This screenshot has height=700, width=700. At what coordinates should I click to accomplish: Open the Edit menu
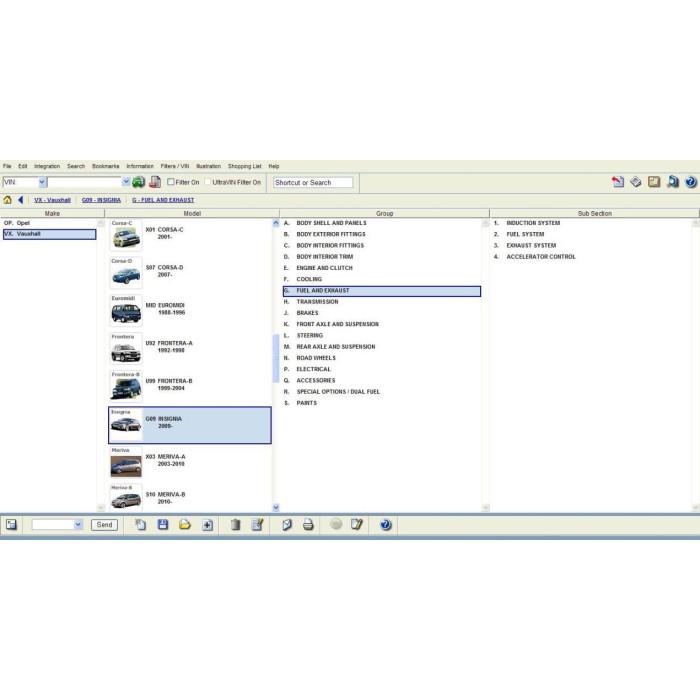tap(23, 166)
